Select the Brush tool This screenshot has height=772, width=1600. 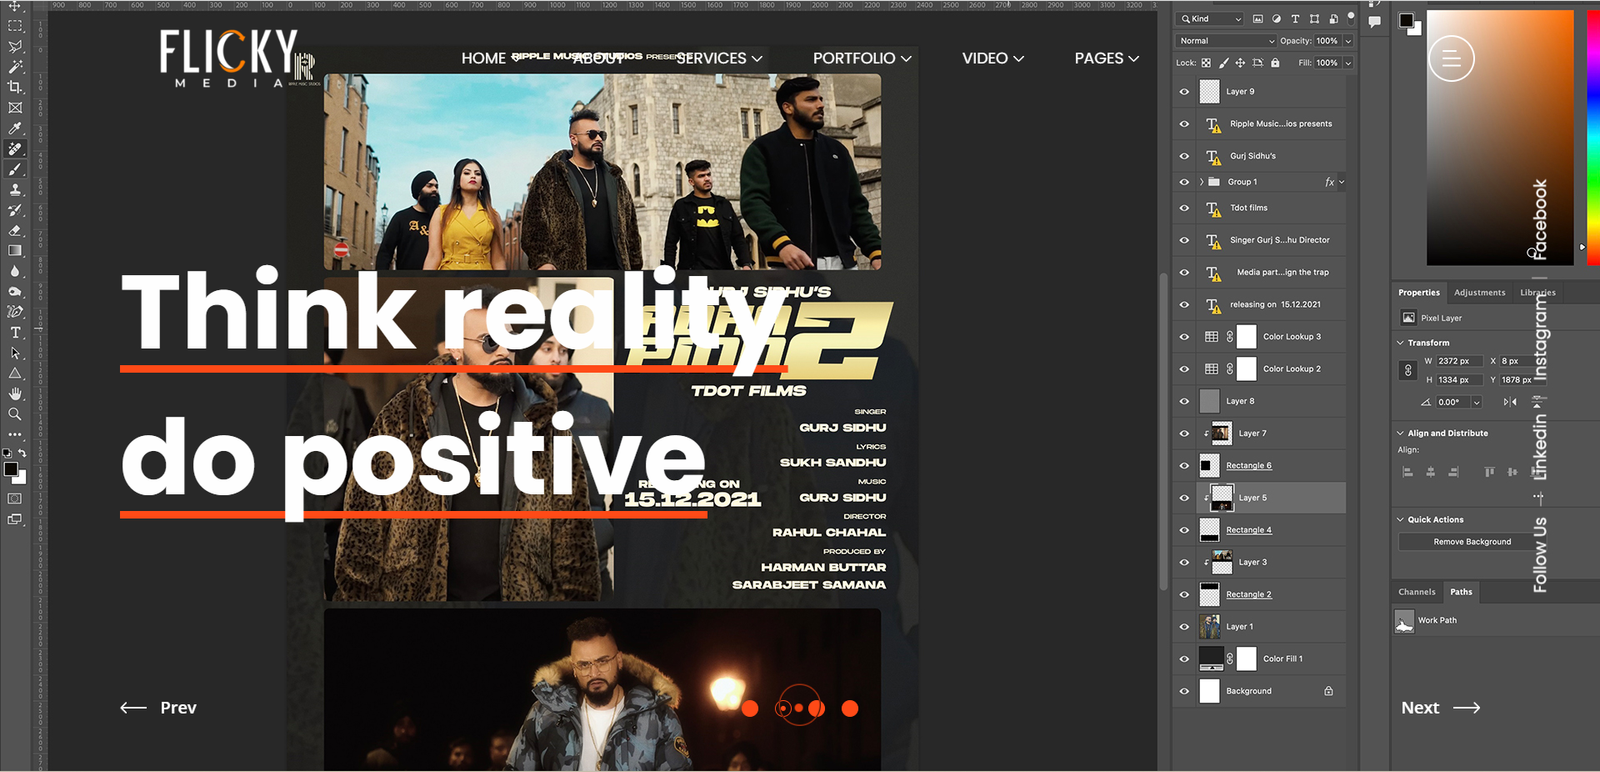(x=15, y=169)
